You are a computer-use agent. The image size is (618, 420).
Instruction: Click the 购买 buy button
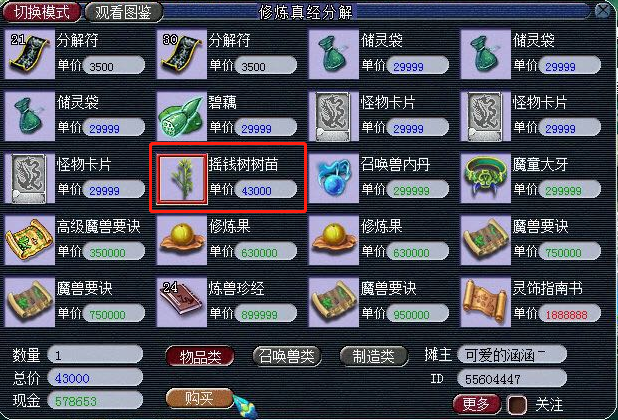pos(199,398)
